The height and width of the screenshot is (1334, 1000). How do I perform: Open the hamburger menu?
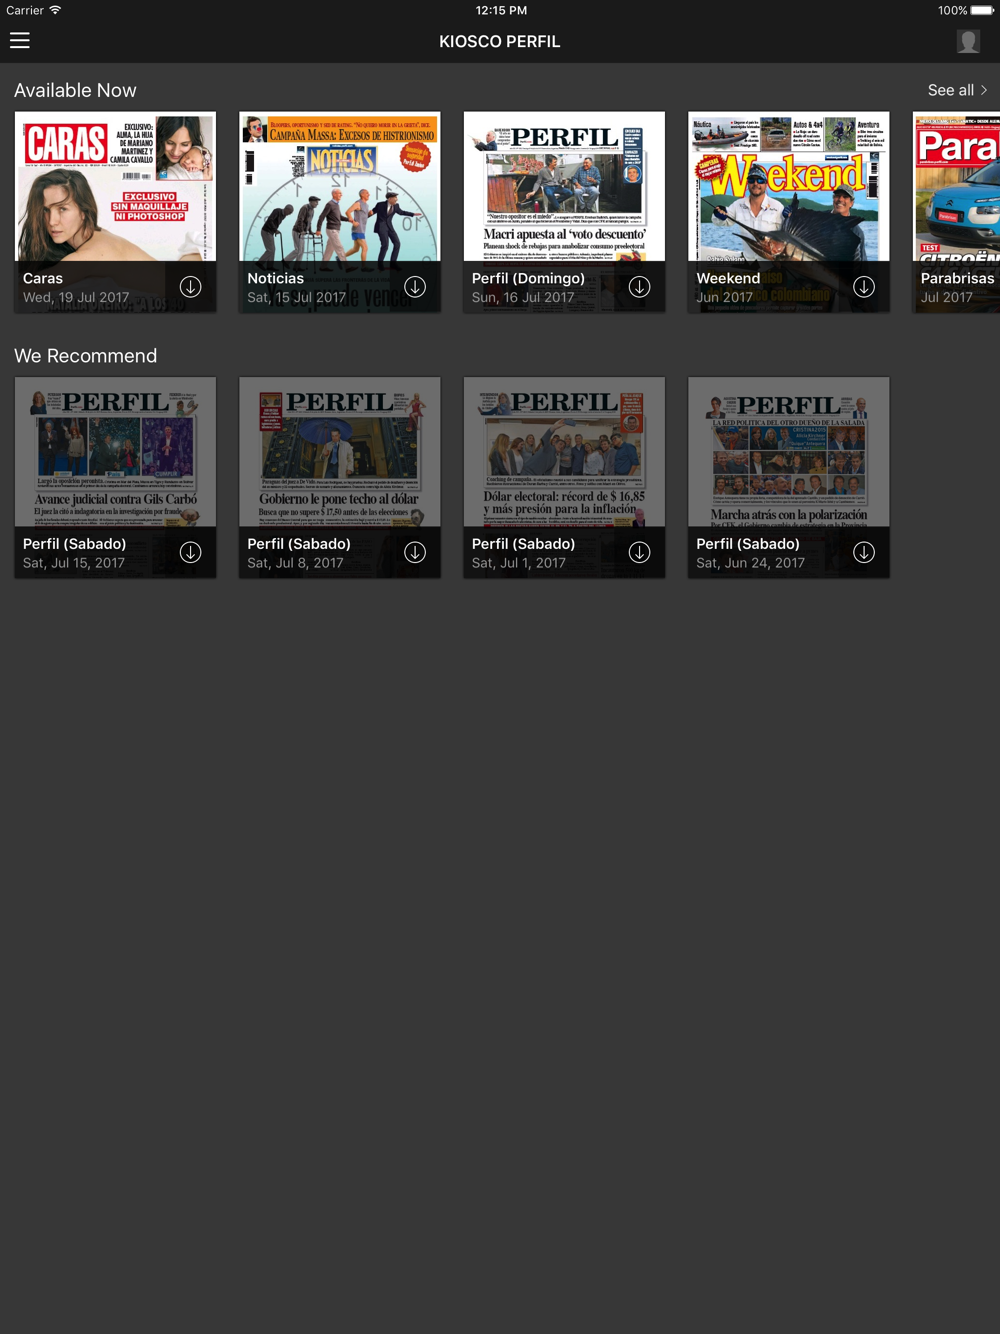20,41
